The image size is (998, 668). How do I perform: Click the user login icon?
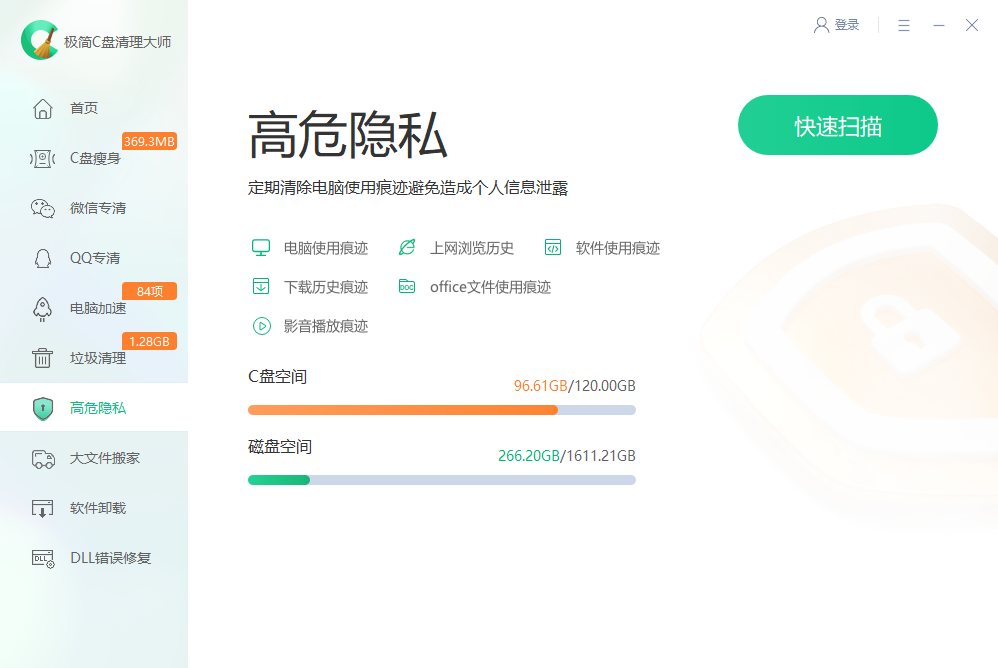[x=821, y=25]
